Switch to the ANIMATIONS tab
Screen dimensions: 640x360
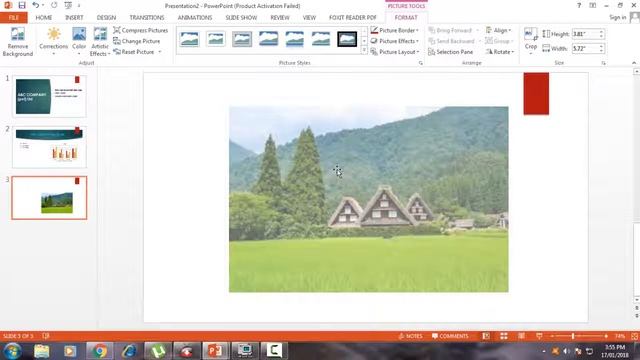pos(195,18)
